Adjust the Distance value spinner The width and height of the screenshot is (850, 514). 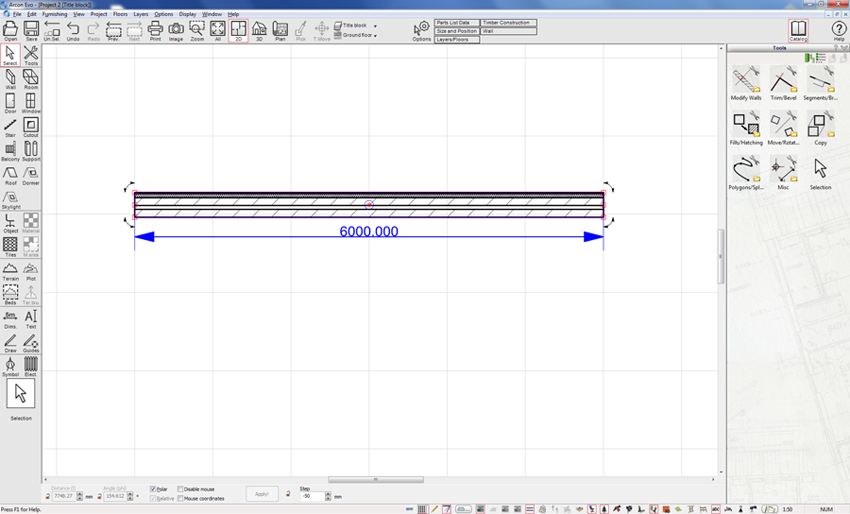click(x=80, y=496)
